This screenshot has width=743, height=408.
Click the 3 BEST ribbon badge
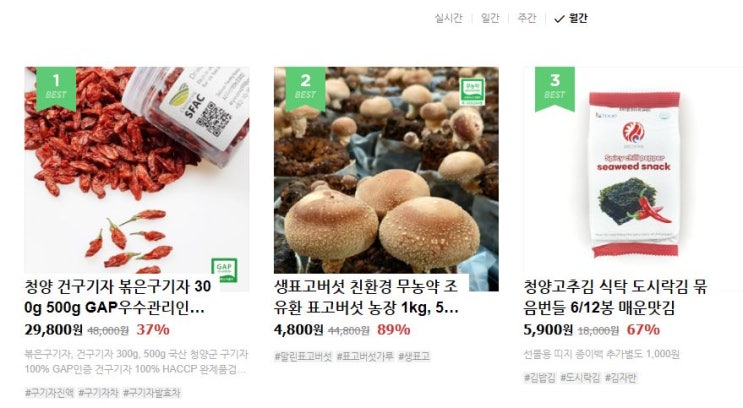click(x=554, y=89)
